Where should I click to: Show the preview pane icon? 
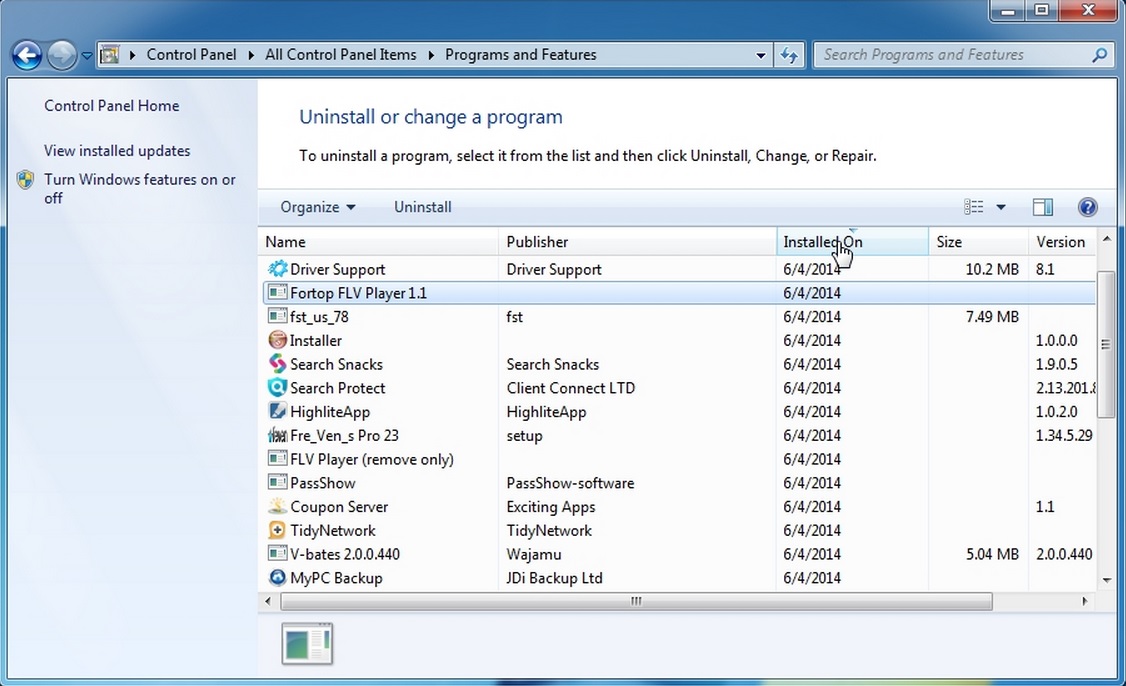click(x=1043, y=207)
